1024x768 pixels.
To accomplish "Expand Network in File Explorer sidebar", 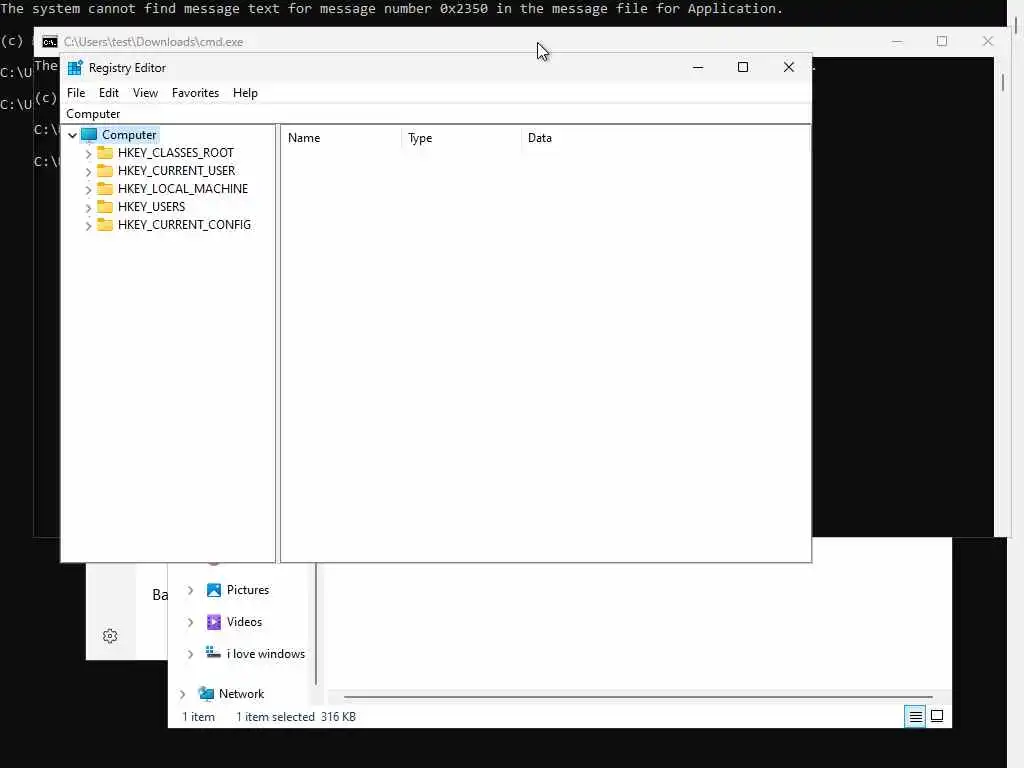I will (x=182, y=694).
